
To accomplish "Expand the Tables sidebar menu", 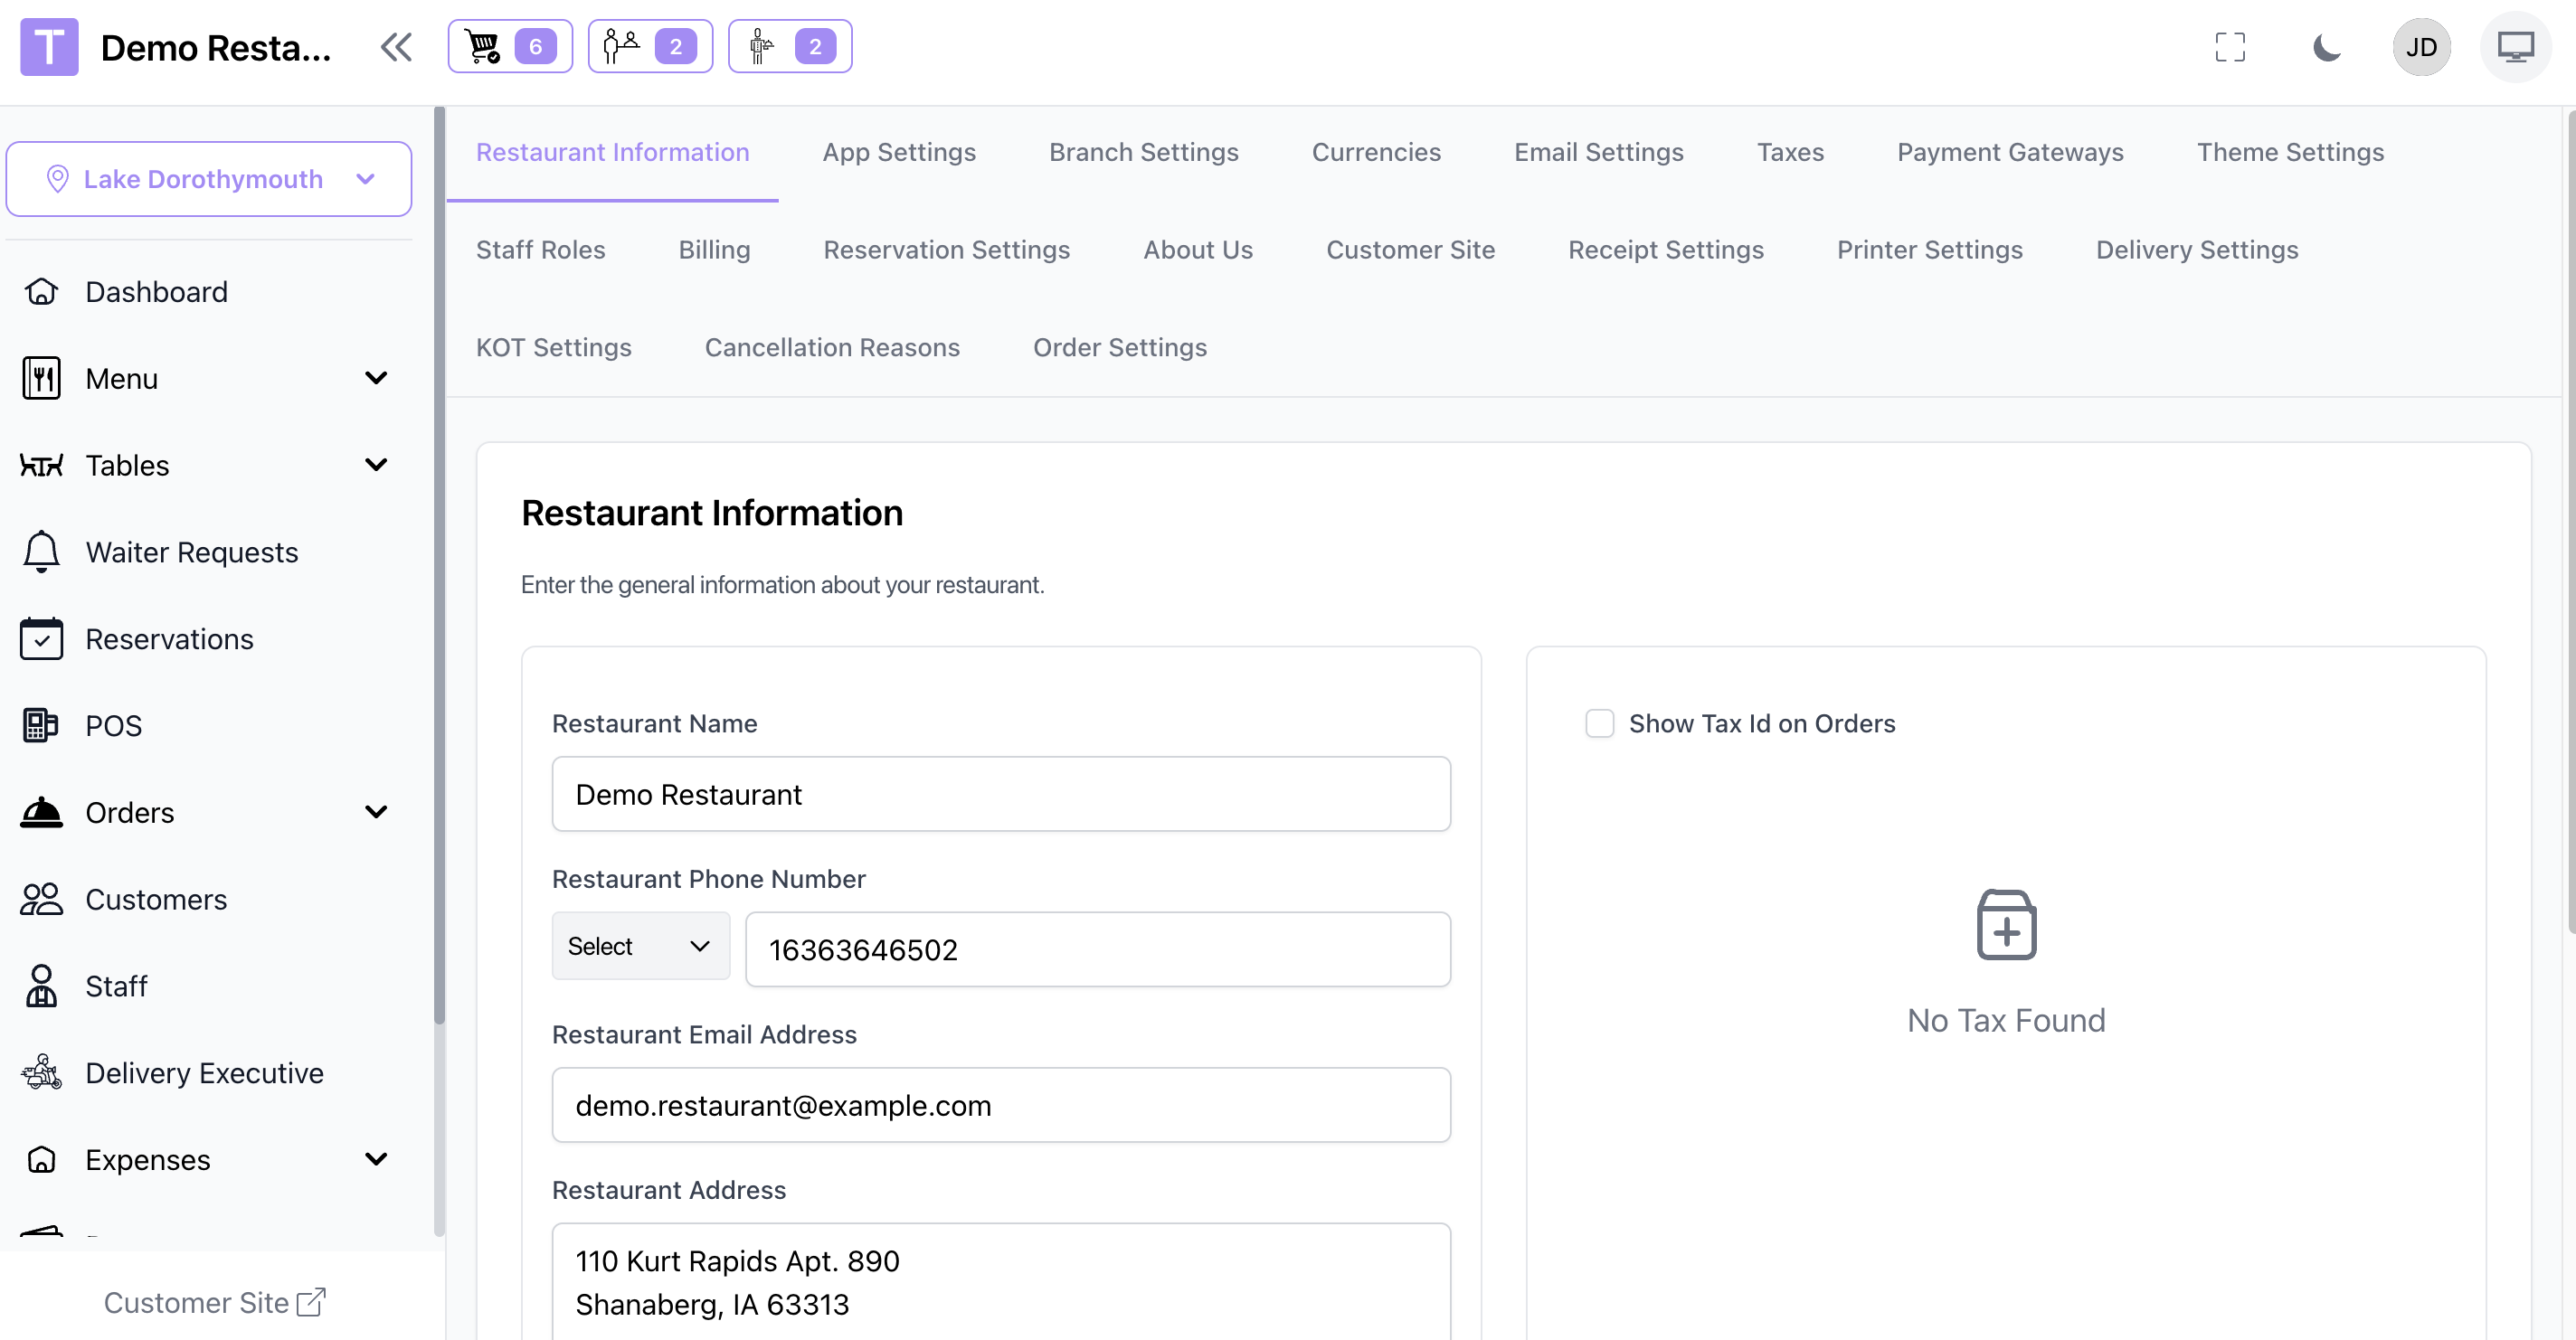I will click(375, 465).
